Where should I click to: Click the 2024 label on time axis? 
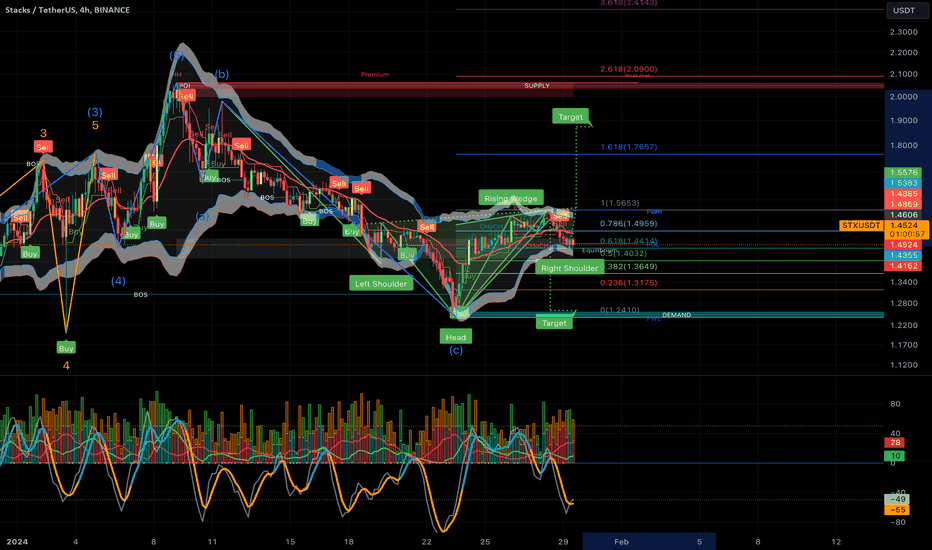[17, 542]
